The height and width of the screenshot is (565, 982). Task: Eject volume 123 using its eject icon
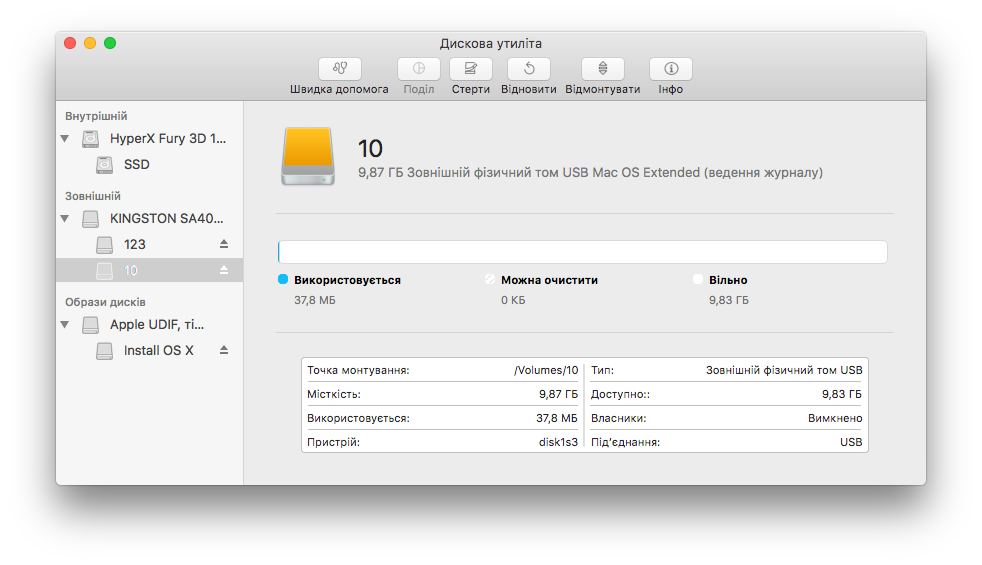point(224,244)
